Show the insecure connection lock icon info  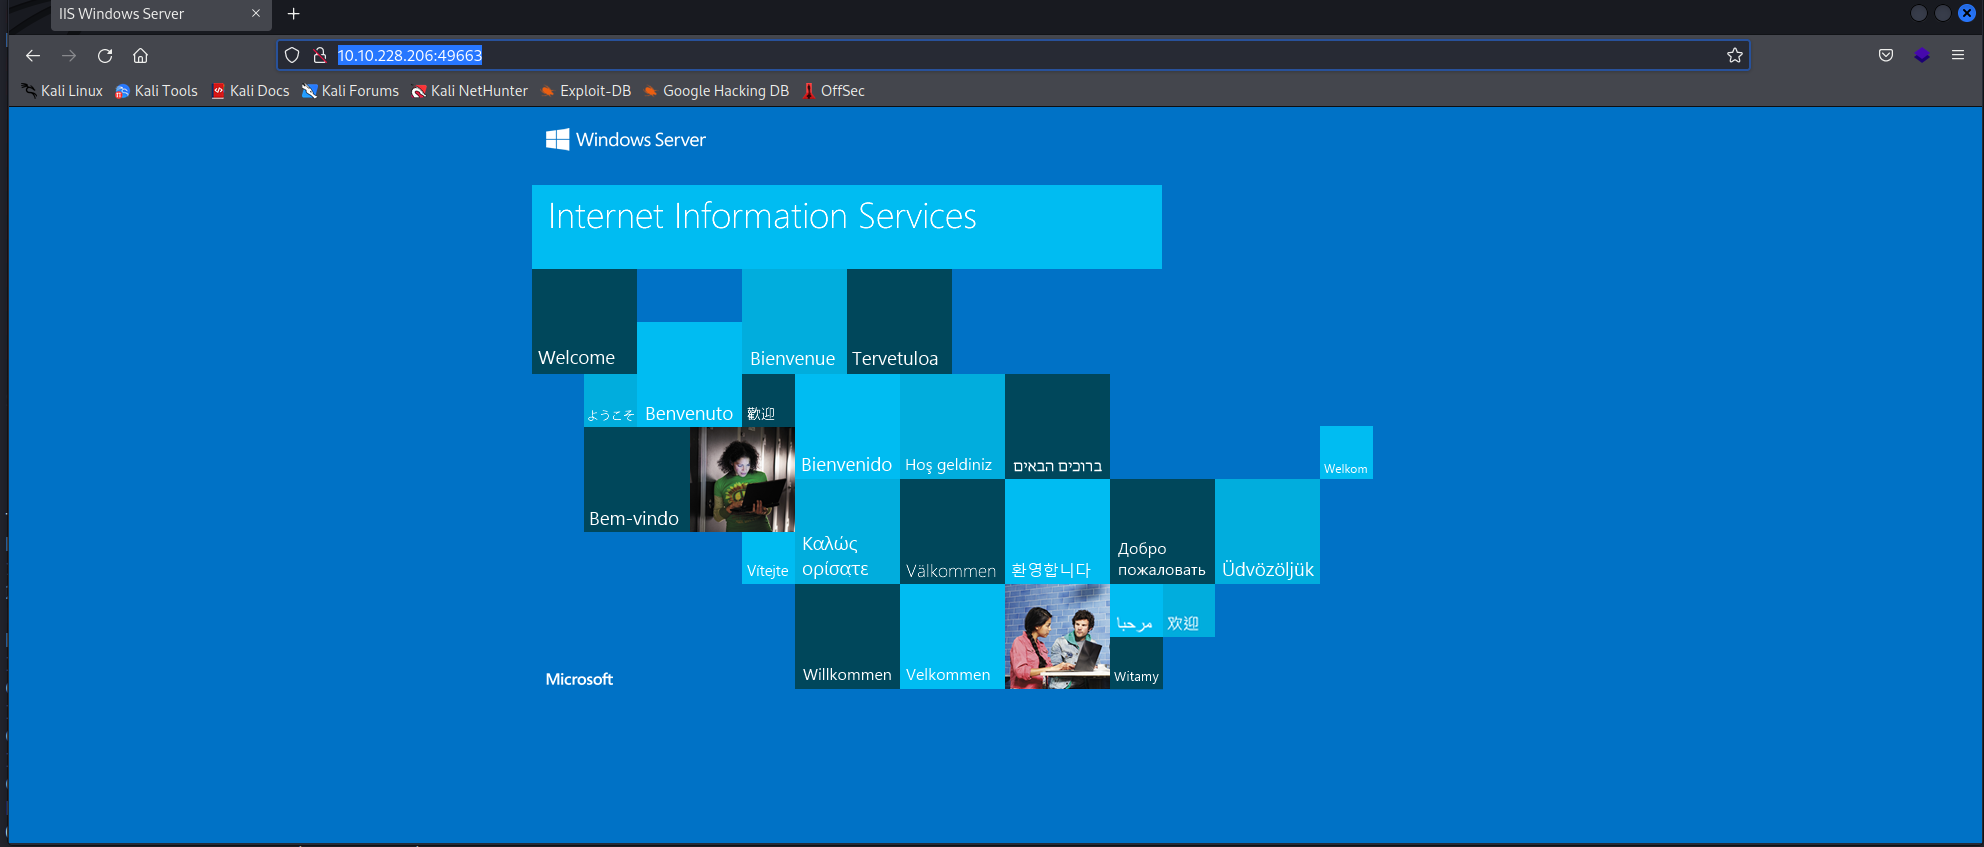tap(320, 56)
